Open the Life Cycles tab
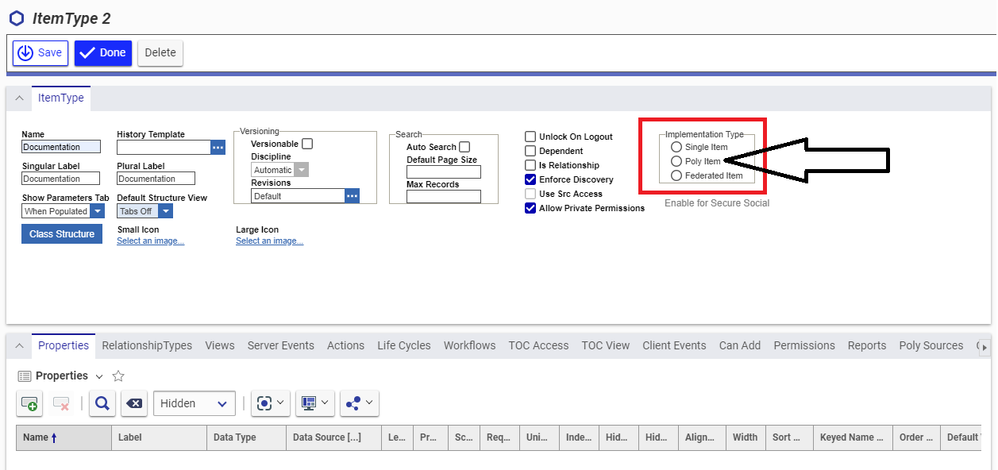This screenshot has height=470, width=998. click(x=404, y=345)
